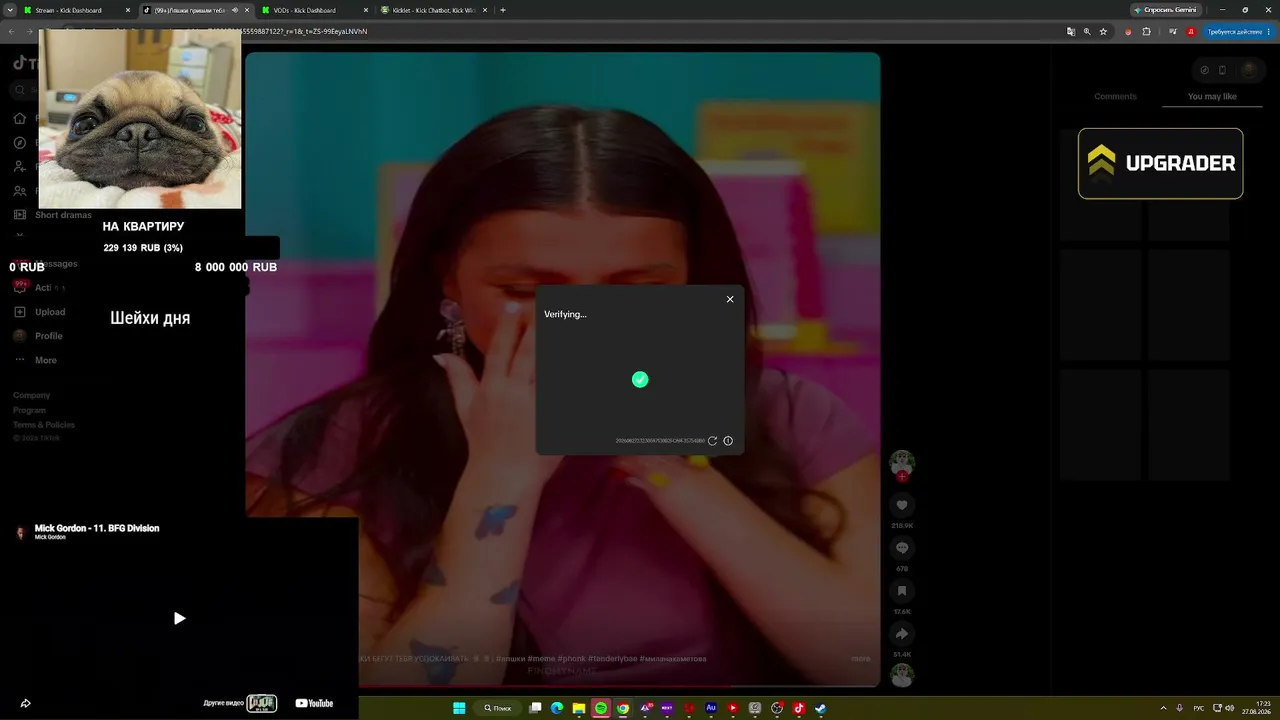This screenshot has height=720, width=1280.
Task: Open the Windows Start menu
Action: pyautogui.click(x=459, y=708)
